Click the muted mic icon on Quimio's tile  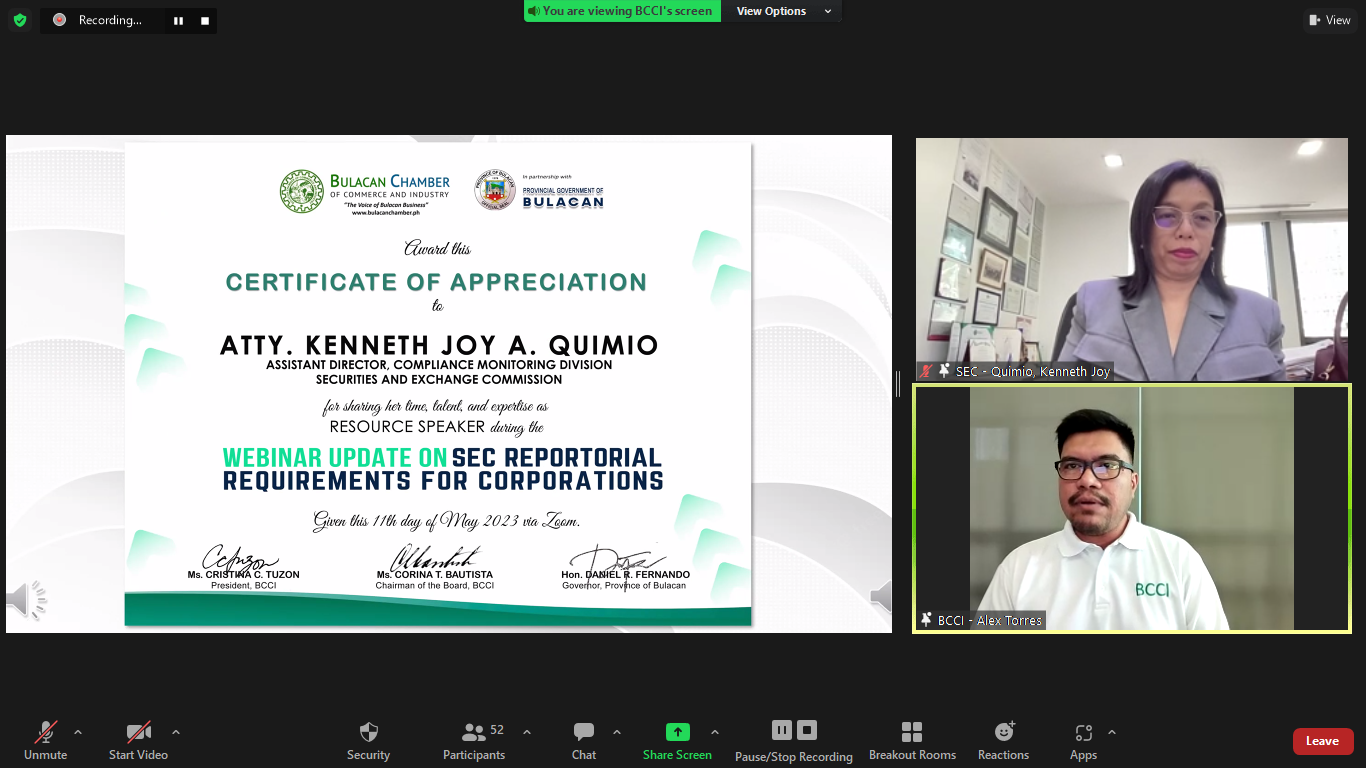tap(926, 371)
